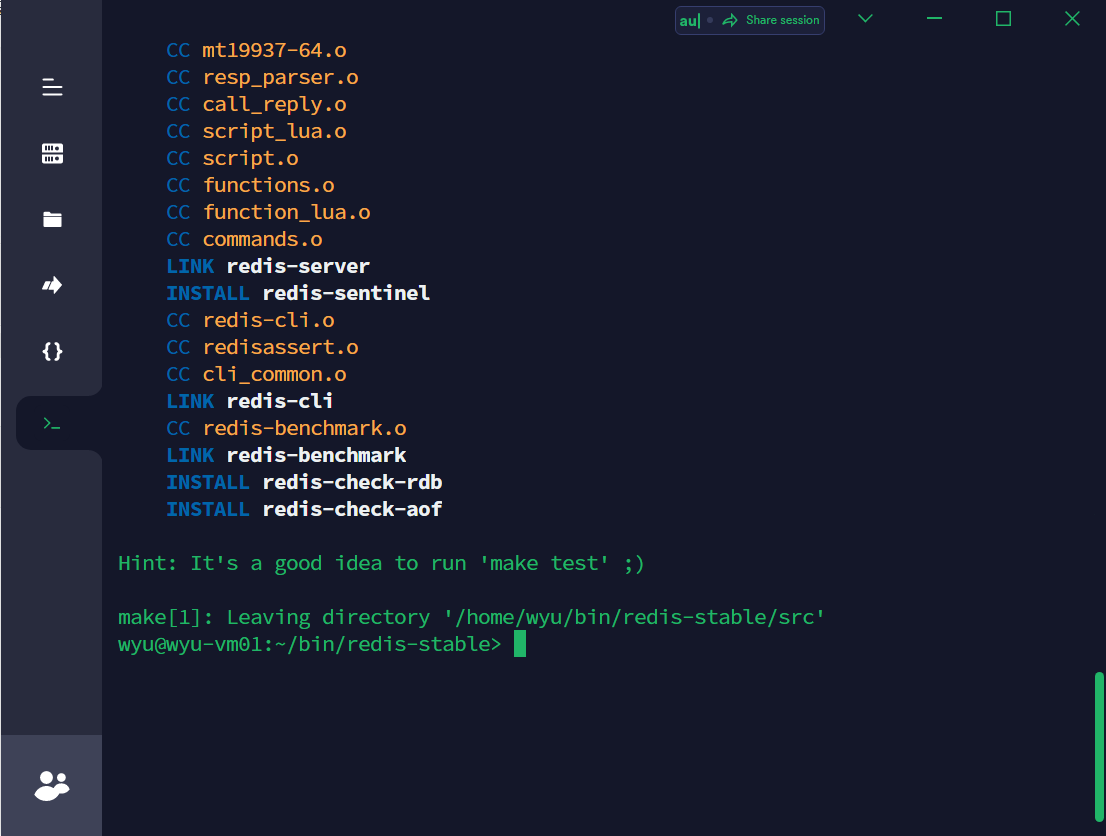This screenshot has width=1106, height=836.
Task: Click the text 'redis-benchmark.o'
Action: [305, 428]
